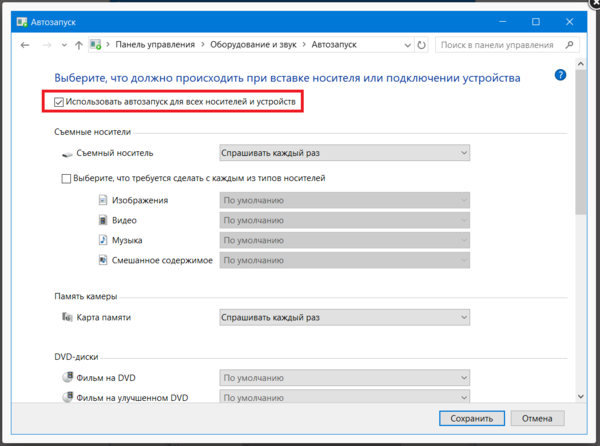
Task: Minimize the Автозапуск window
Action: 503,22
